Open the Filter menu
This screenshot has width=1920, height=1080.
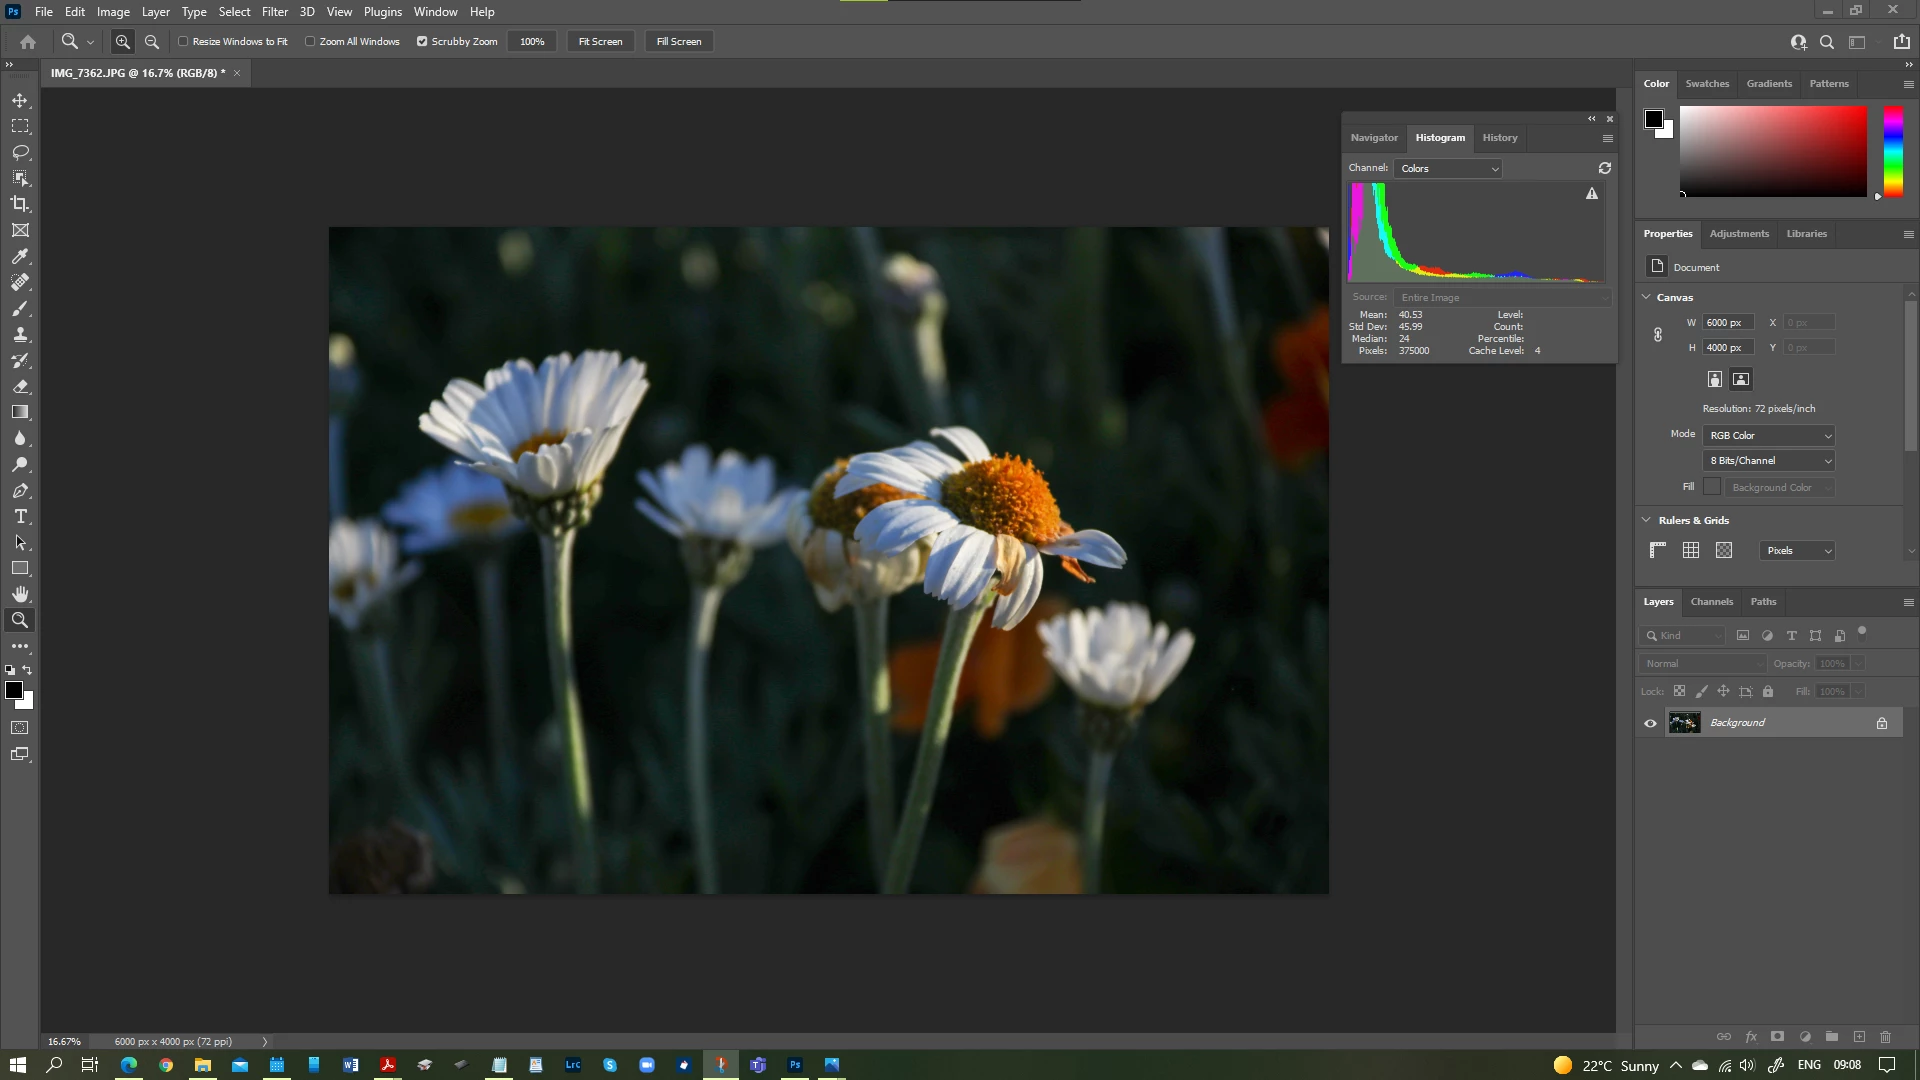[x=274, y=12]
